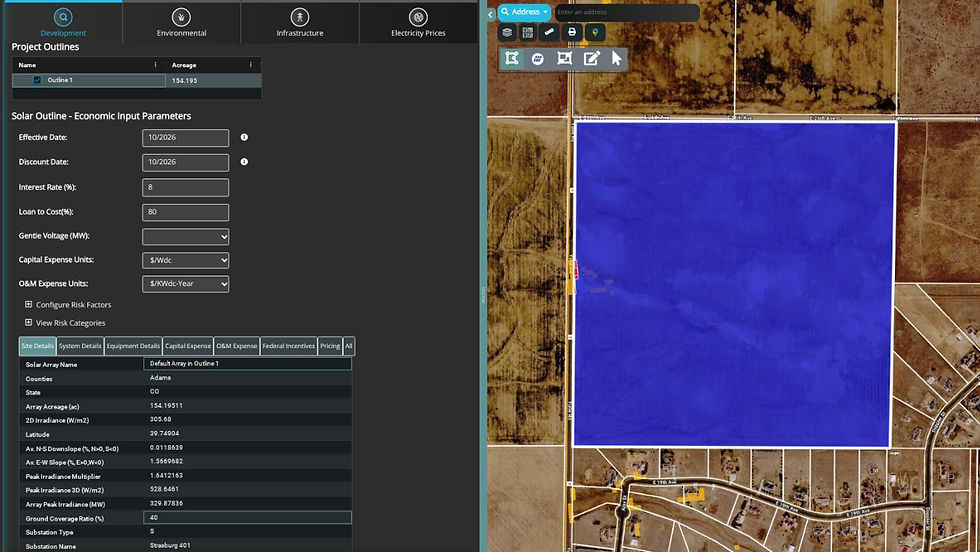Click the Infrastructure tower icon
The image size is (980, 552).
[x=300, y=17]
